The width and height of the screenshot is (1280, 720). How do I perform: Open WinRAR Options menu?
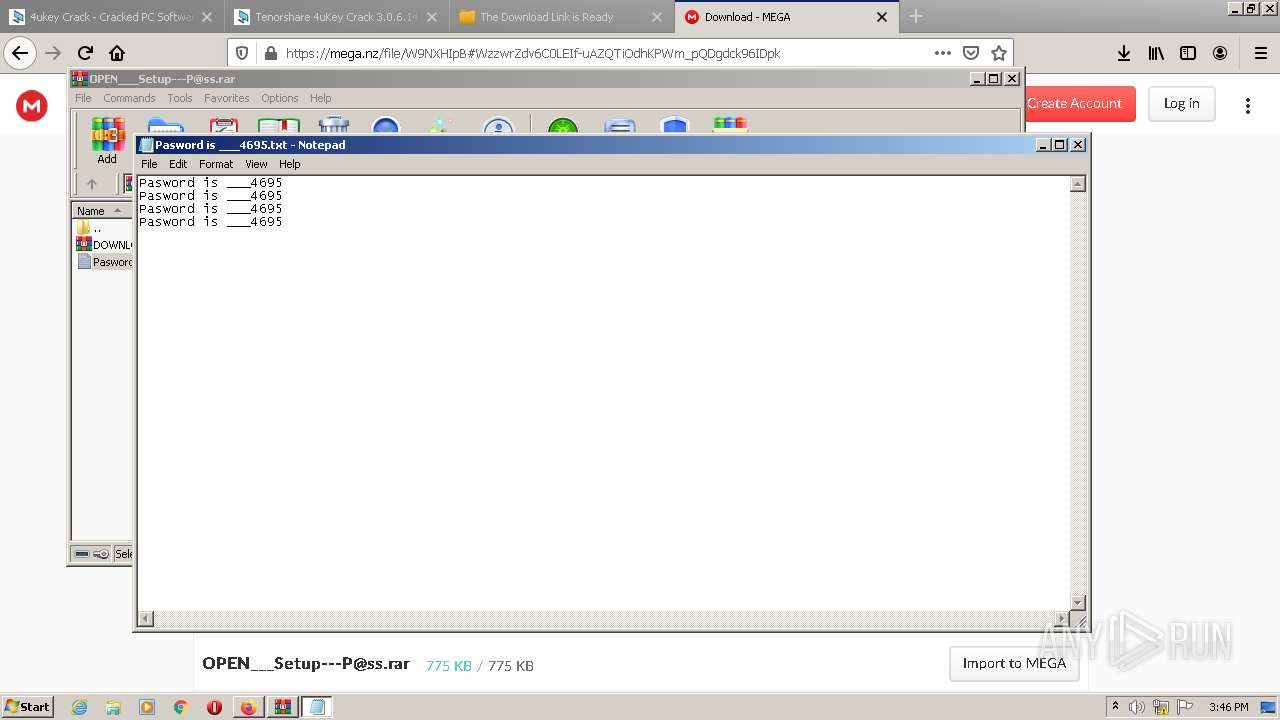(280, 98)
